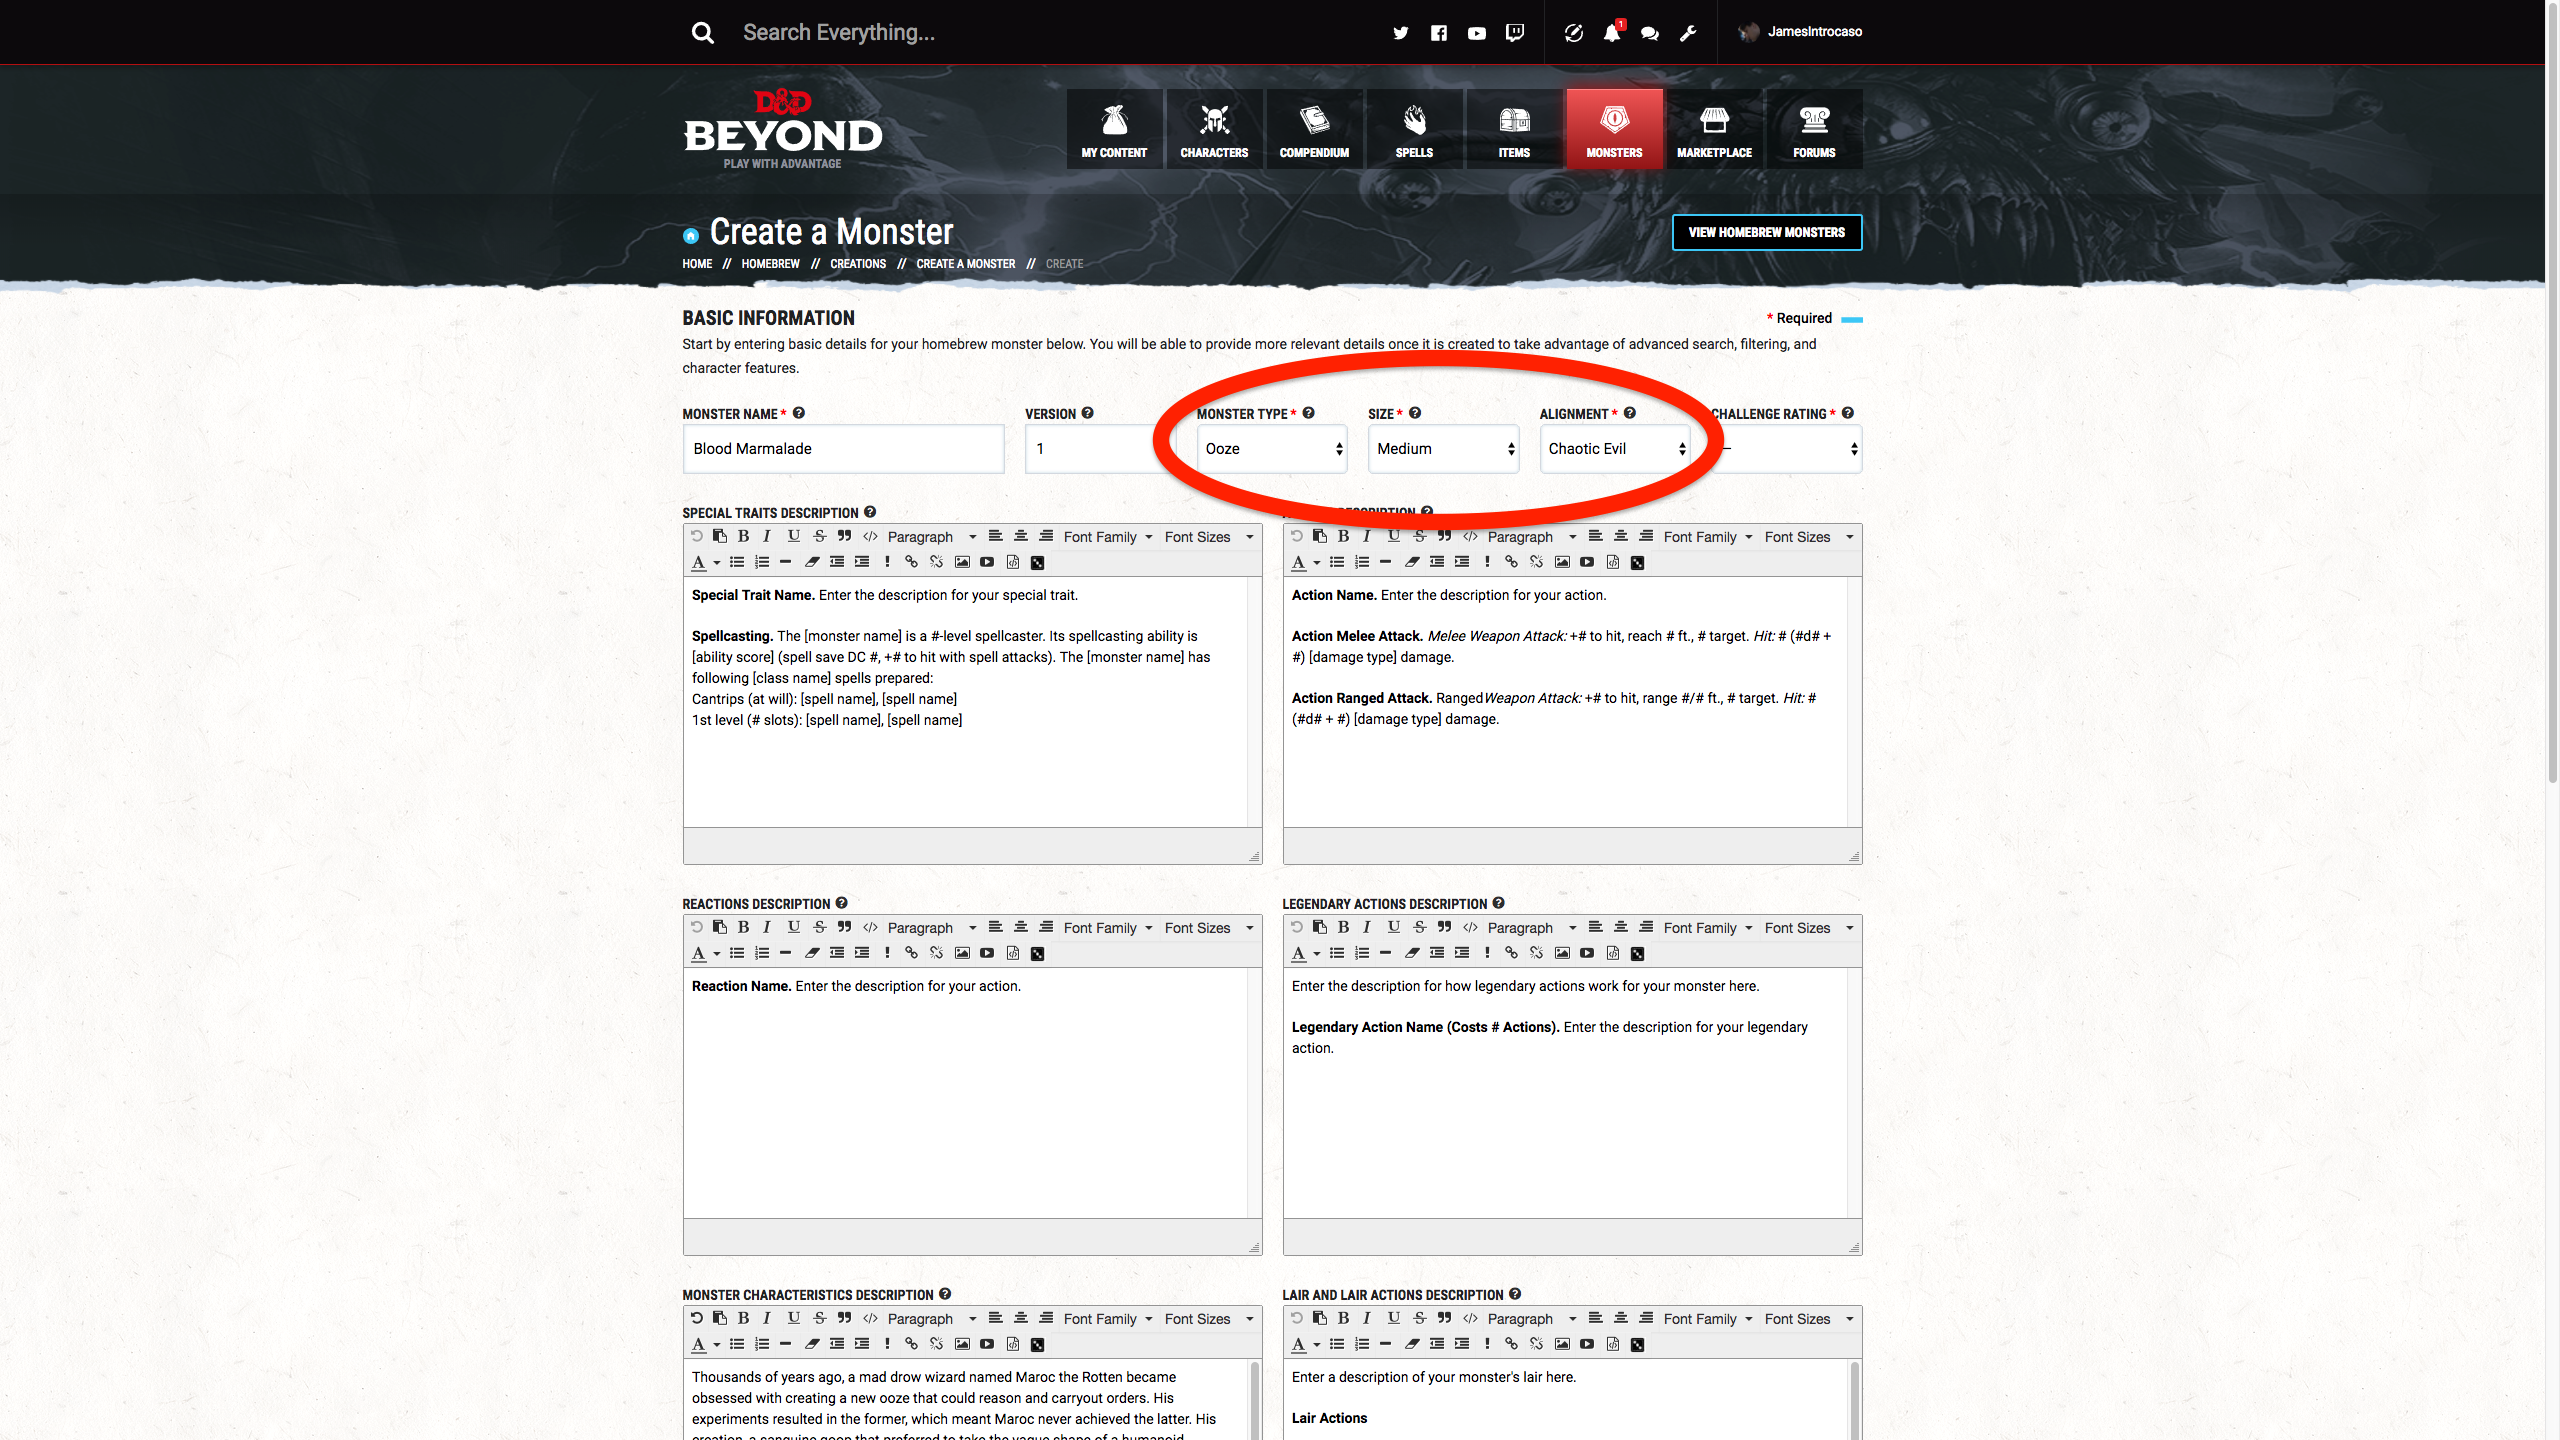Insert bullet list in Special Traits editor
2560x1440 pixels.
(x=737, y=562)
